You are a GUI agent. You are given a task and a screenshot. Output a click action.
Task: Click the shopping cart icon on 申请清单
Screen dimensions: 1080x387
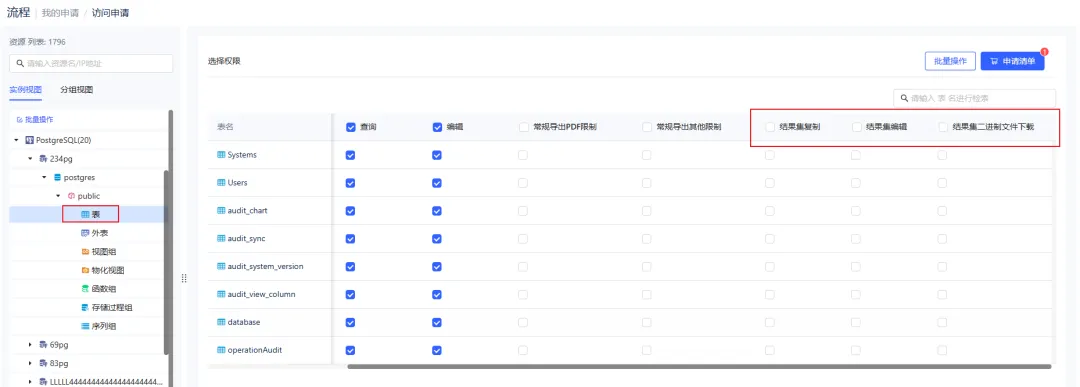tap(994, 61)
